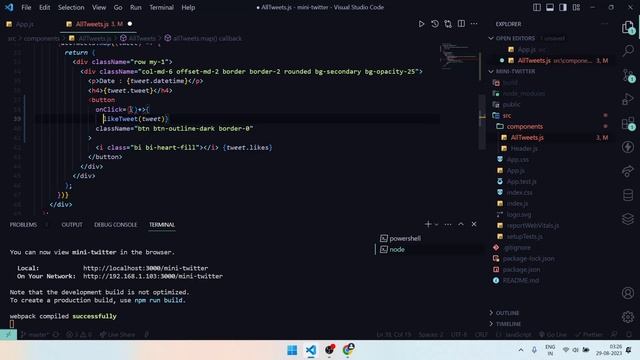
Task: Open the File menu
Action: tap(26, 7)
